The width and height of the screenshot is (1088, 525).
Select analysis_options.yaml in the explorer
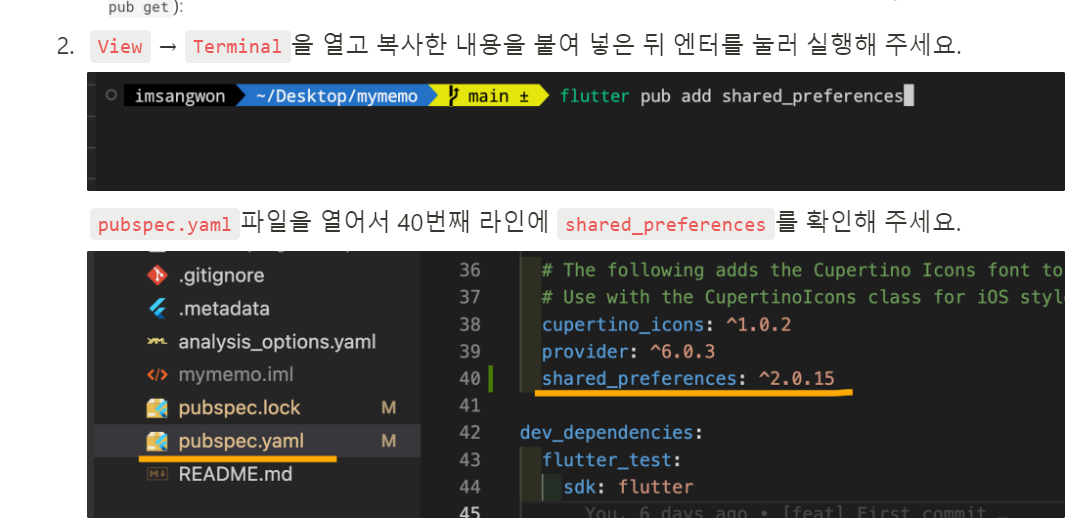[277, 342]
